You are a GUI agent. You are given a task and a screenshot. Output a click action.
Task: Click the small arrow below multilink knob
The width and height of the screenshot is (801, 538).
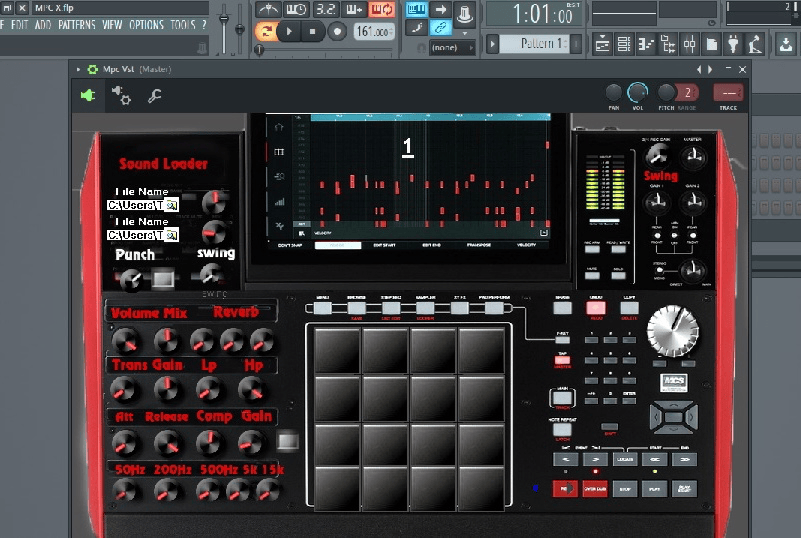[x=465, y=34]
